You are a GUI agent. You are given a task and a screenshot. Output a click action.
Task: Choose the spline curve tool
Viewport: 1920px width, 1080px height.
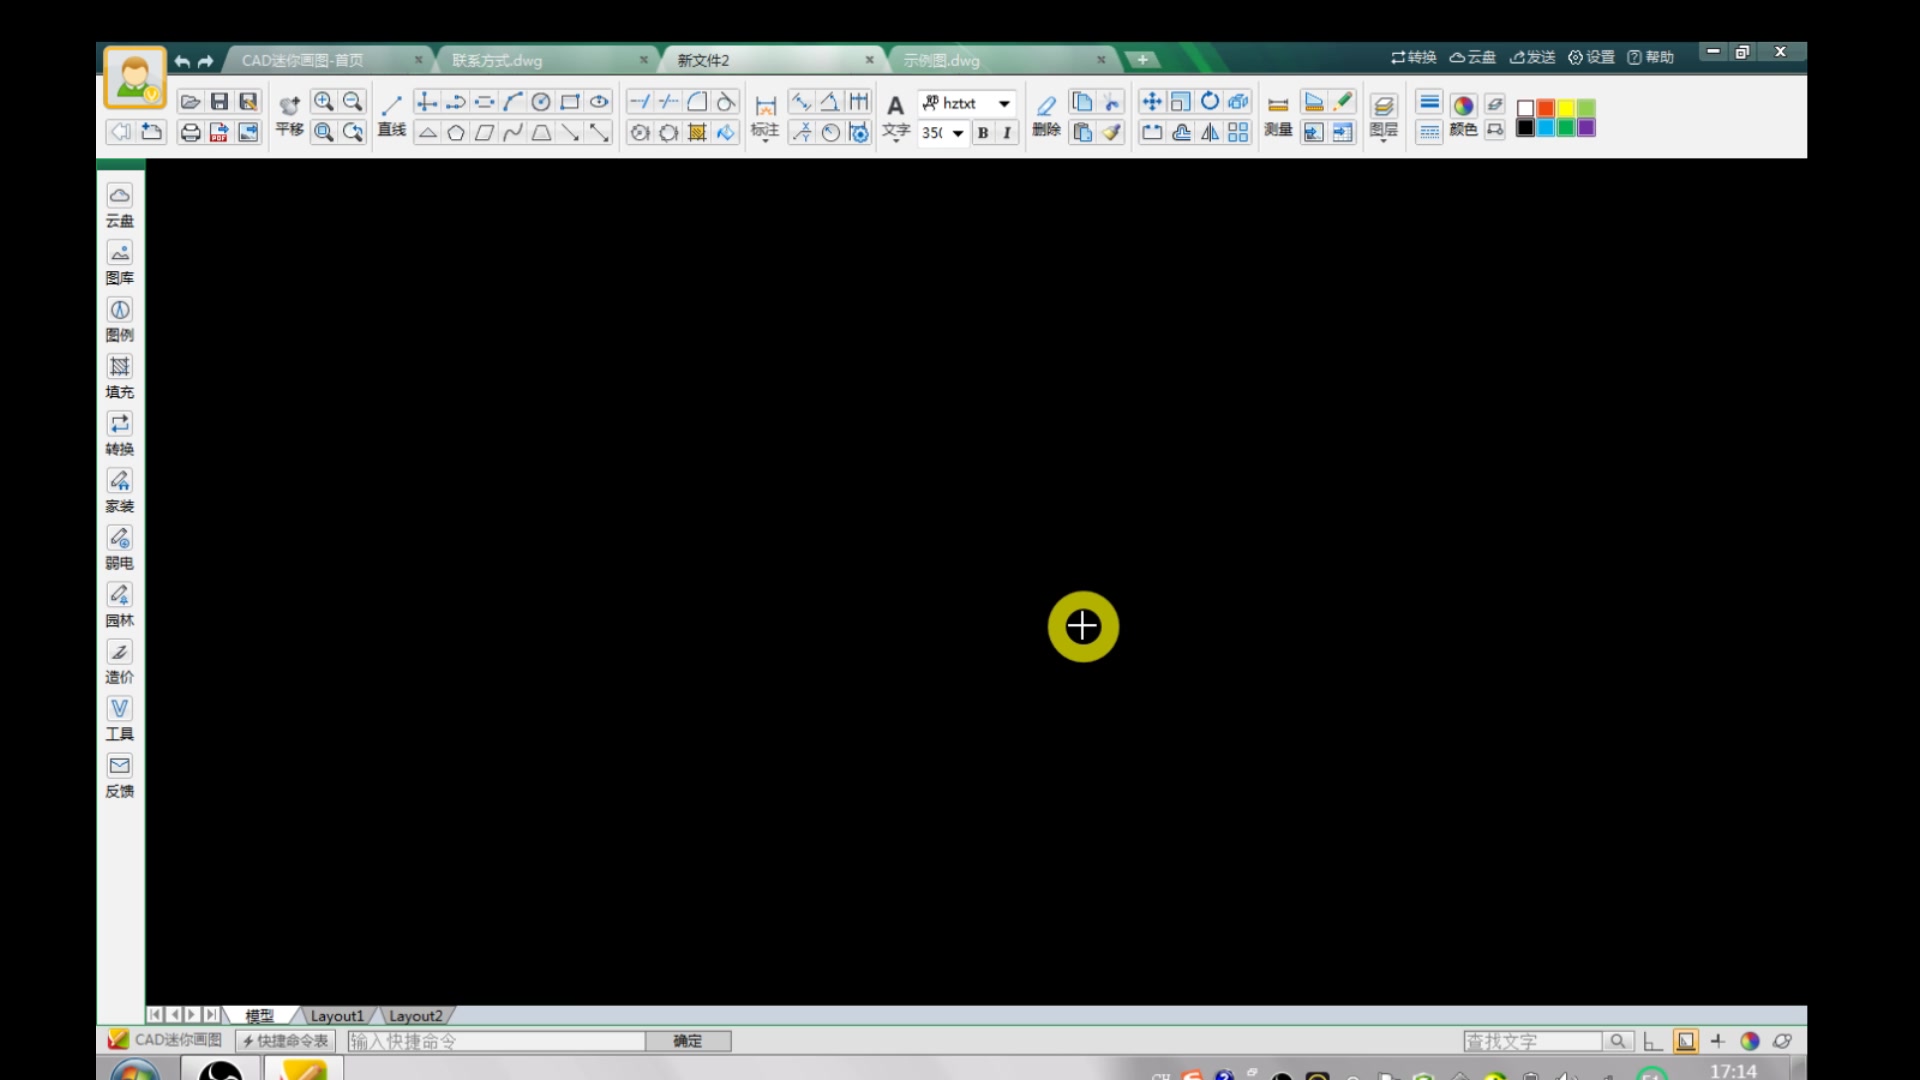513,132
